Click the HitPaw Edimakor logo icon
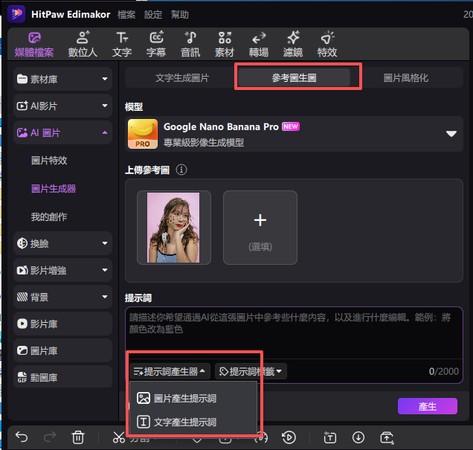 pyautogui.click(x=16, y=14)
